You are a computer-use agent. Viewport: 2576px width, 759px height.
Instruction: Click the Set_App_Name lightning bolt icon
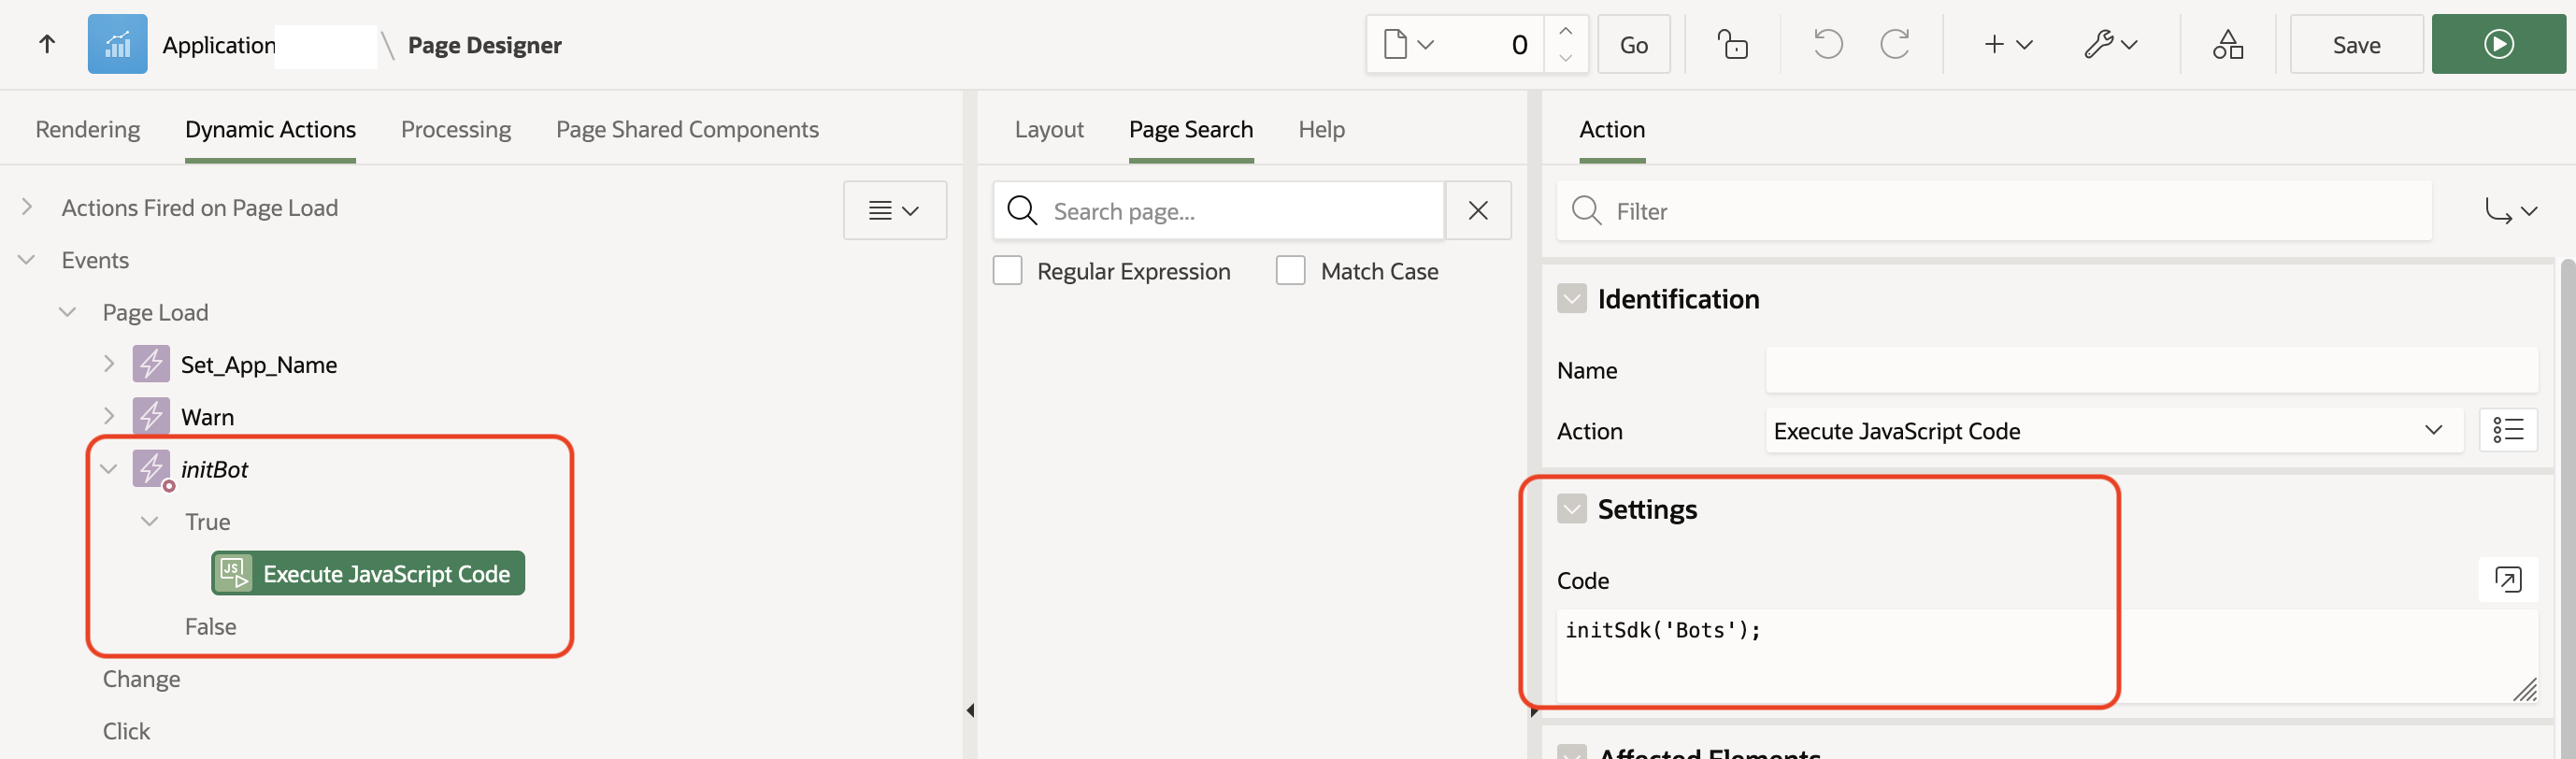click(x=151, y=364)
